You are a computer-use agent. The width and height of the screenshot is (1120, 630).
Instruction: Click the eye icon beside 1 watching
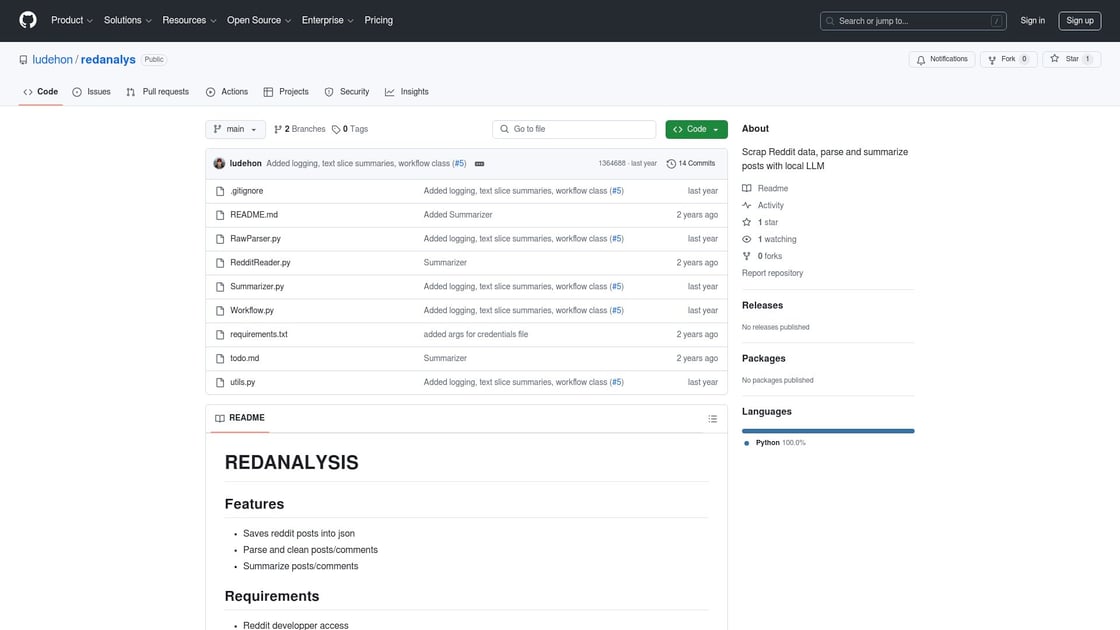746,239
